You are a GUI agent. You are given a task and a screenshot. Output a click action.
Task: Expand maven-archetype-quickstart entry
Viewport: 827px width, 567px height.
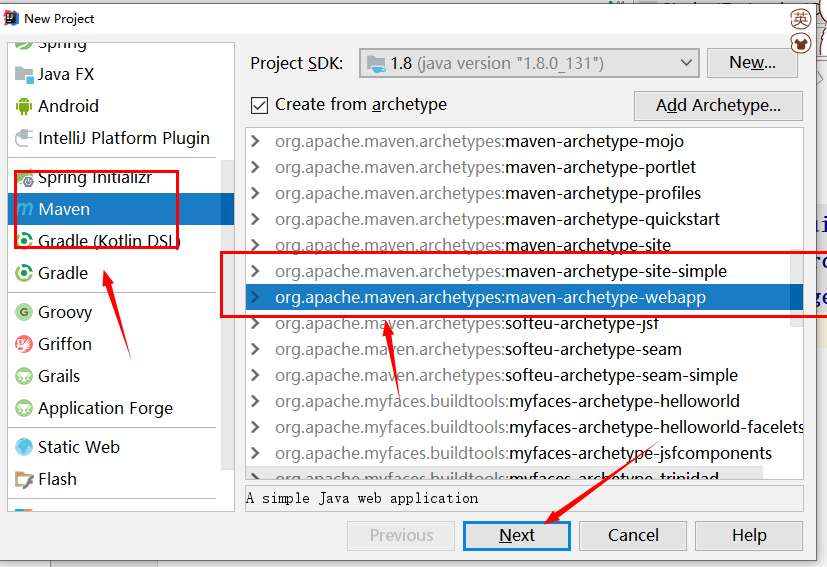(x=256, y=219)
